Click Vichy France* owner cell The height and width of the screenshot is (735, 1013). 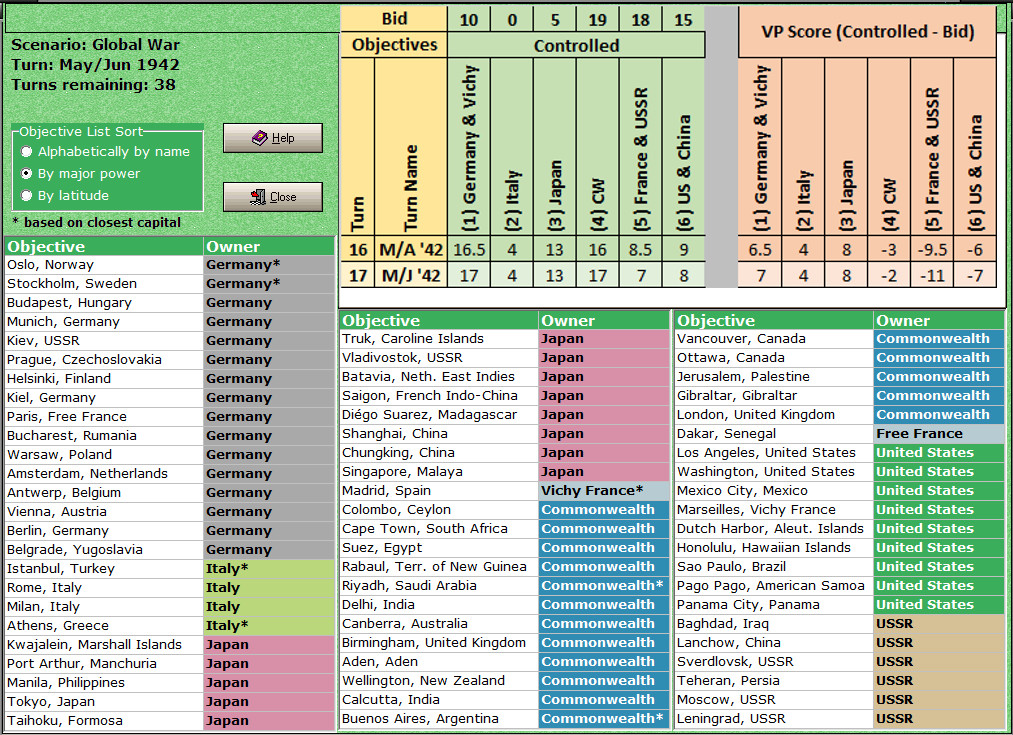click(604, 491)
